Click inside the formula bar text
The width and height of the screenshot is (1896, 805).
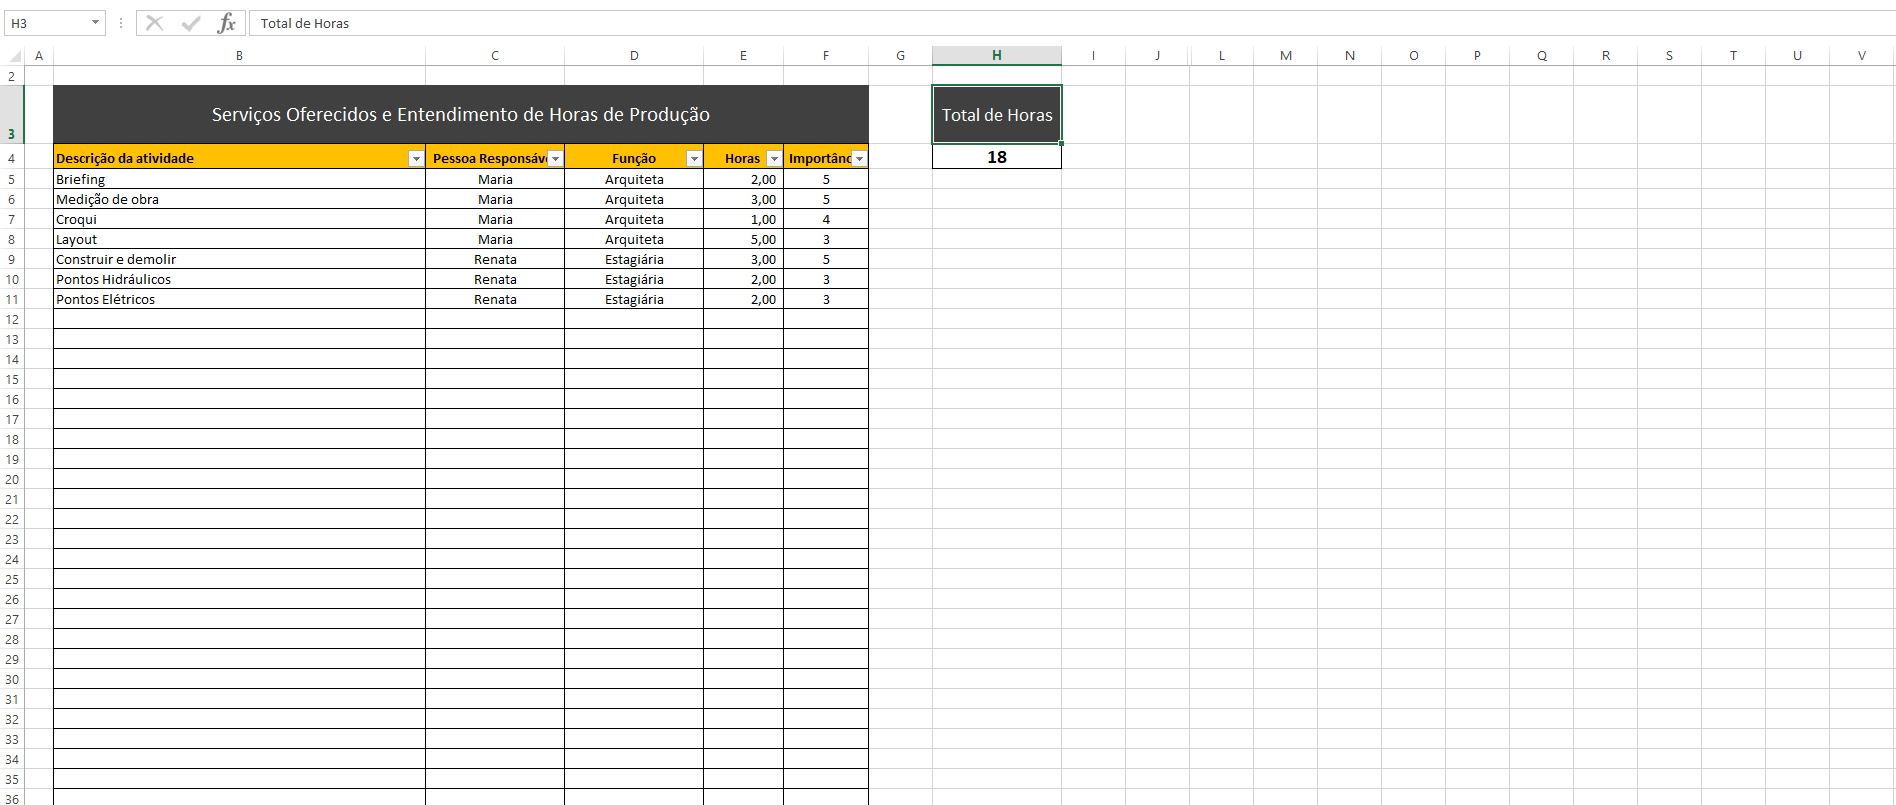click(1070, 23)
